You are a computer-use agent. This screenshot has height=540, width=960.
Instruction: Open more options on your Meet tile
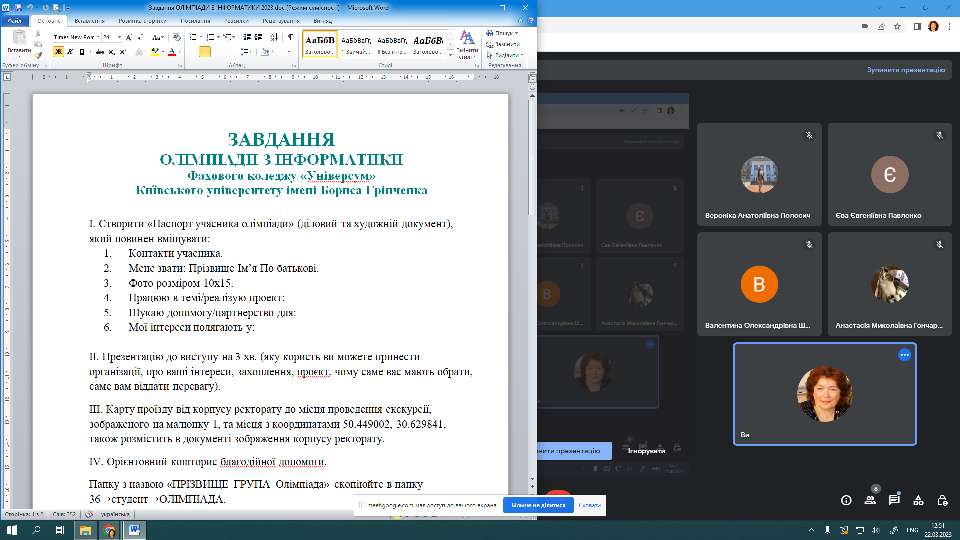coord(904,355)
